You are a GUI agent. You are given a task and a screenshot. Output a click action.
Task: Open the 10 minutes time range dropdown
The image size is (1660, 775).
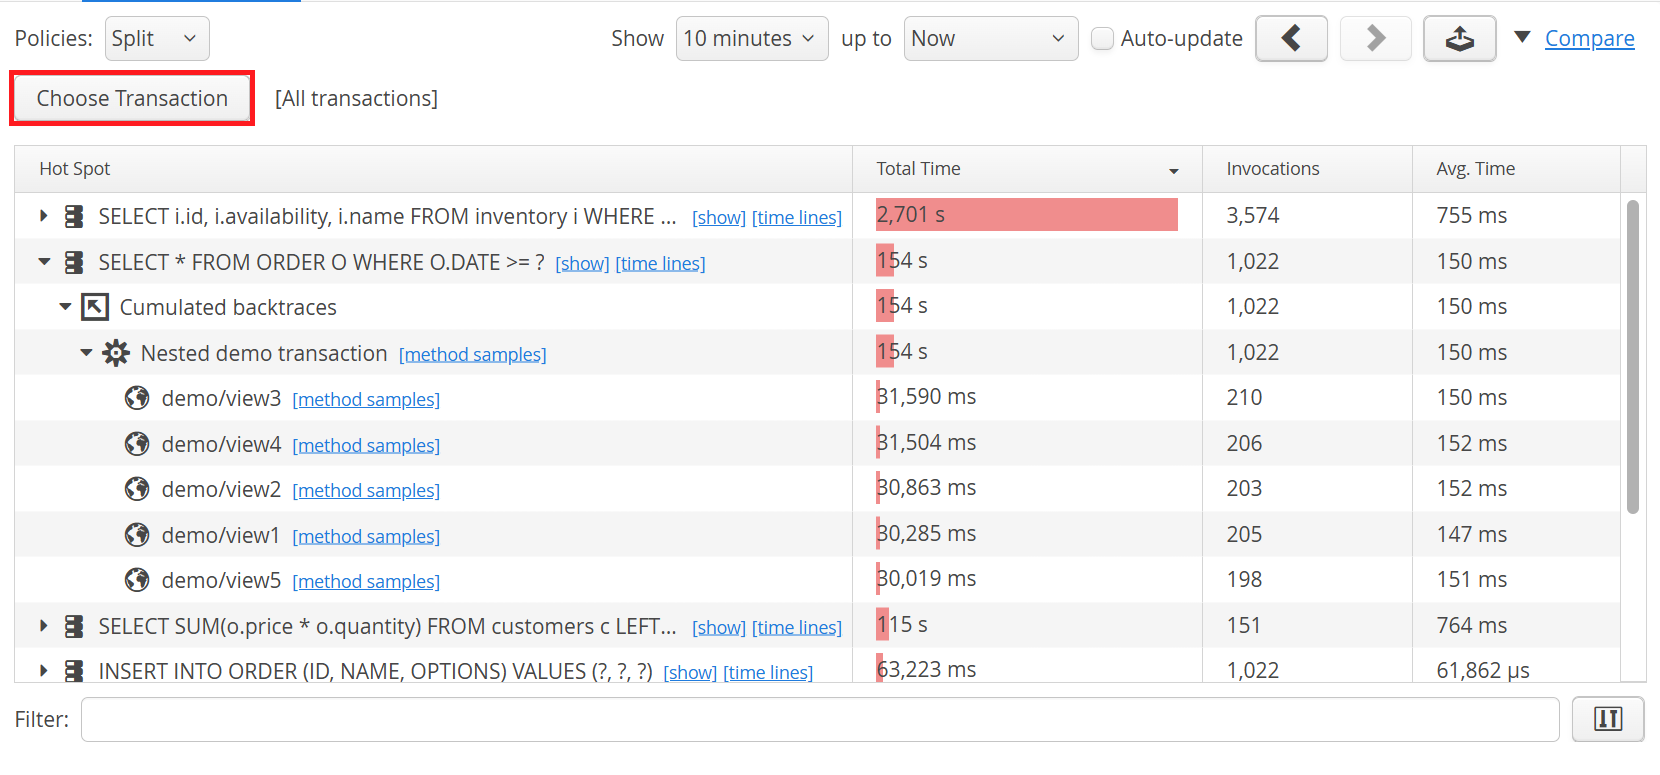tap(751, 39)
